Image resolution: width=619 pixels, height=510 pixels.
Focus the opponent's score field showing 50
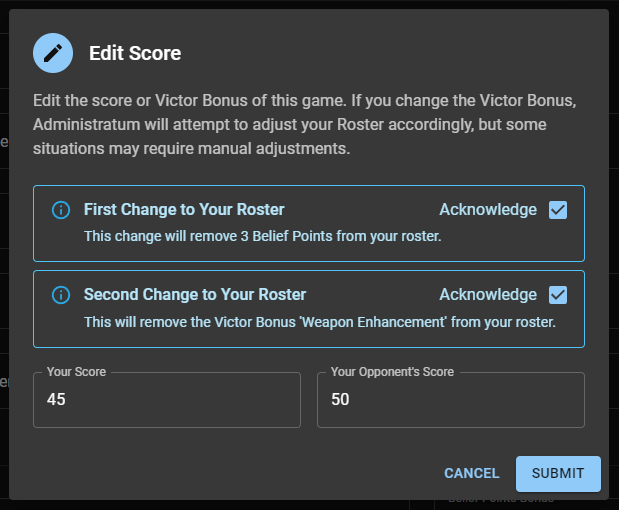tap(450, 400)
